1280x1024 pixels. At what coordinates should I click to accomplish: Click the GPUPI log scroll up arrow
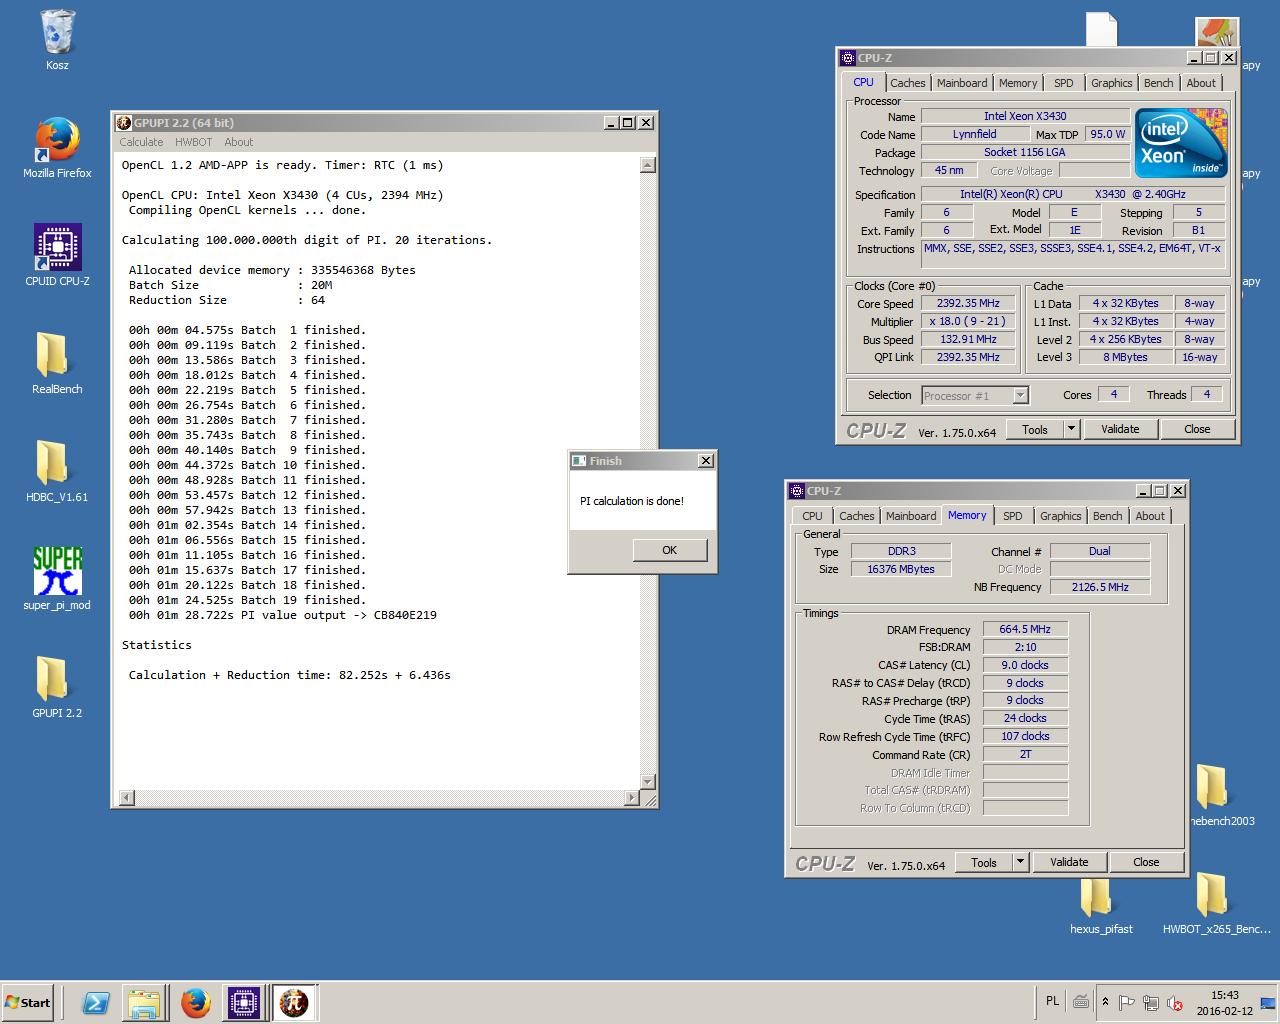pyautogui.click(x=647, y=165)
